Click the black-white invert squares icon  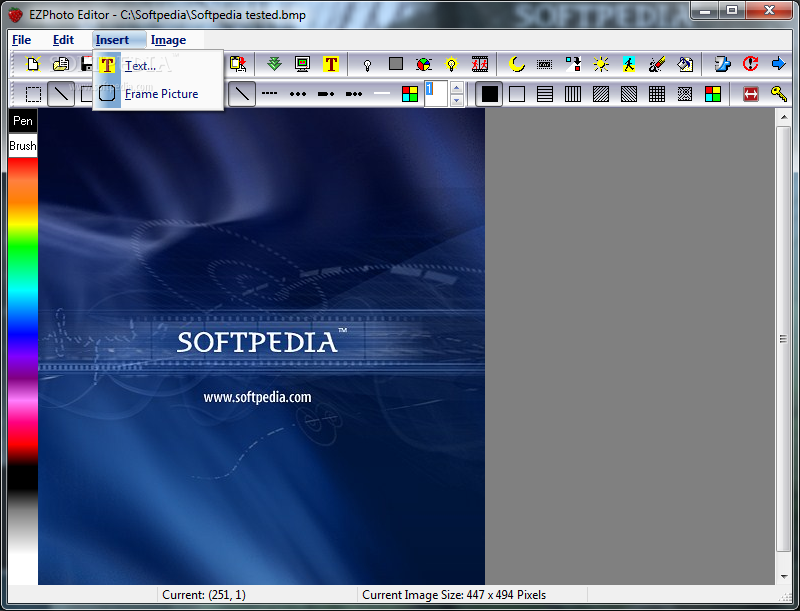573,64
